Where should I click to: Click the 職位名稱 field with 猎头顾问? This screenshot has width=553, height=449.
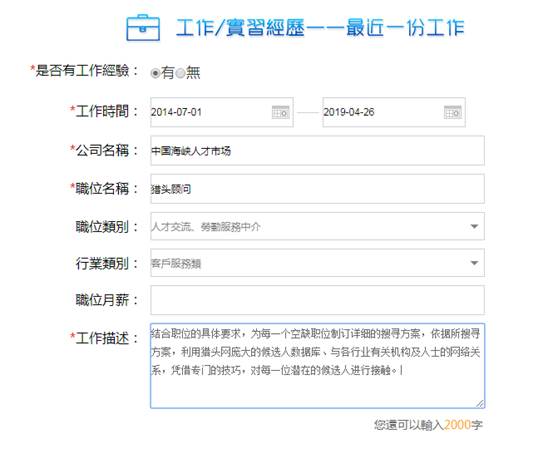click(x=317, y=189)
